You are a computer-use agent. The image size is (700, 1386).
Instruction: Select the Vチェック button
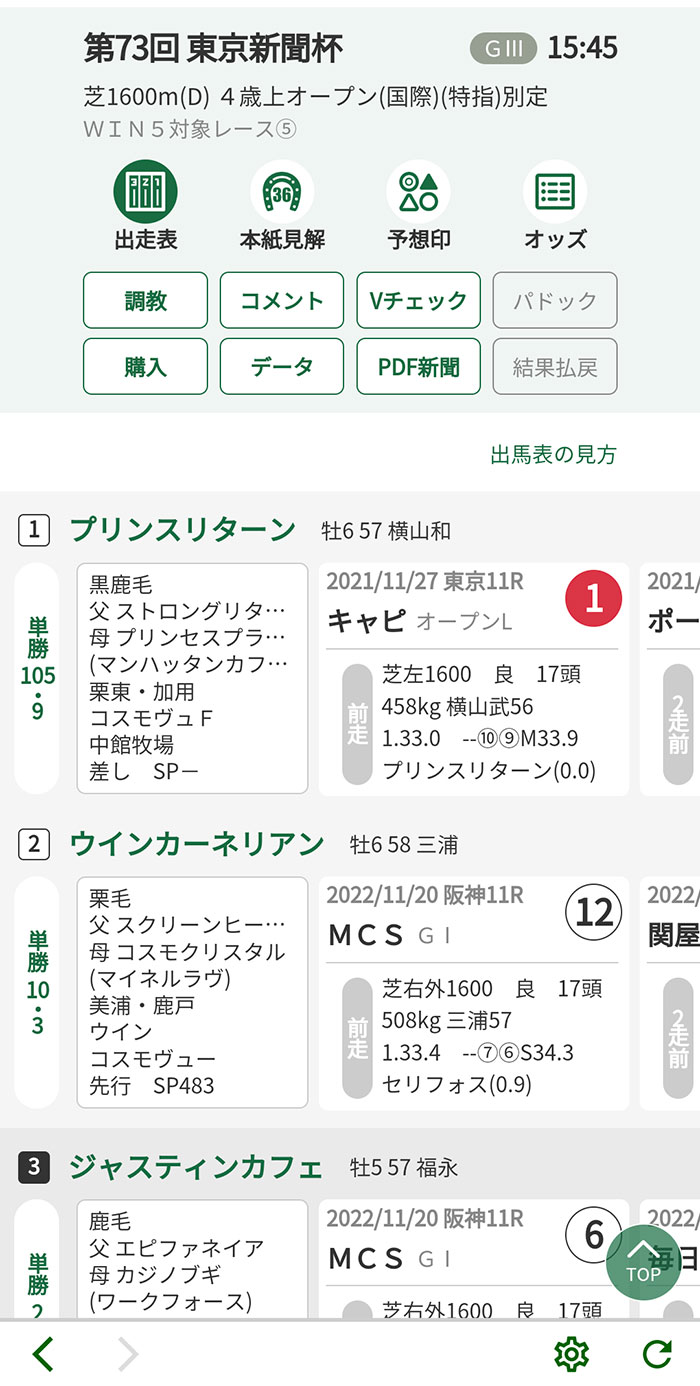click(418, 301)
